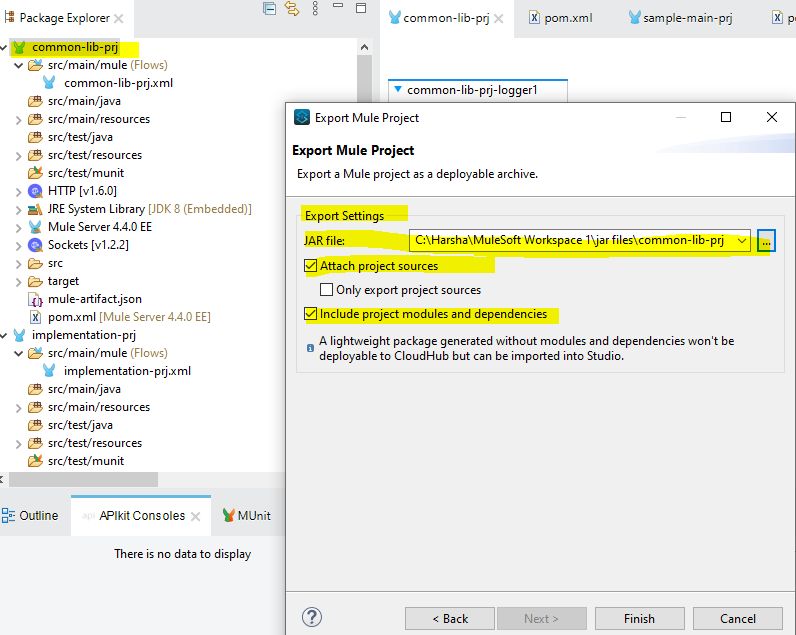Select src/test/java under common-lib-prj

point(80,137)
